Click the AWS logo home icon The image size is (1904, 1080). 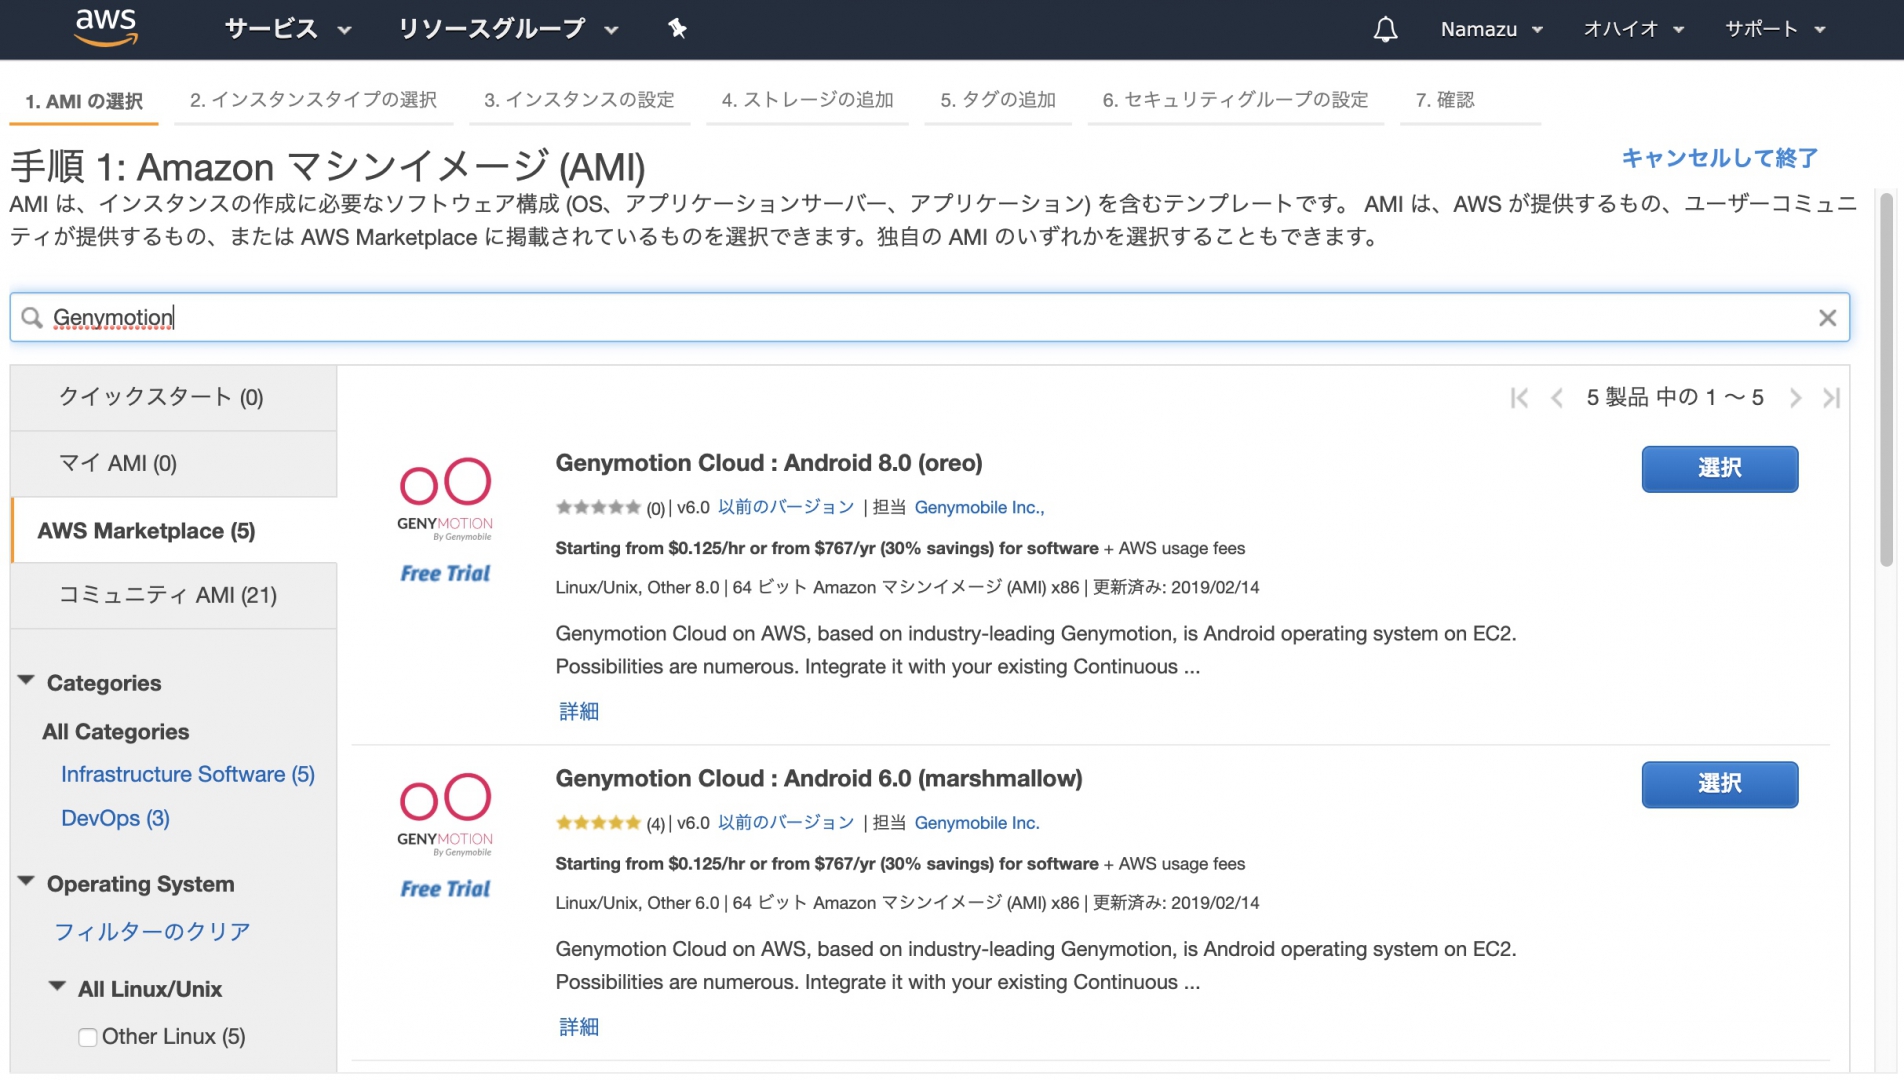(105, 28)
